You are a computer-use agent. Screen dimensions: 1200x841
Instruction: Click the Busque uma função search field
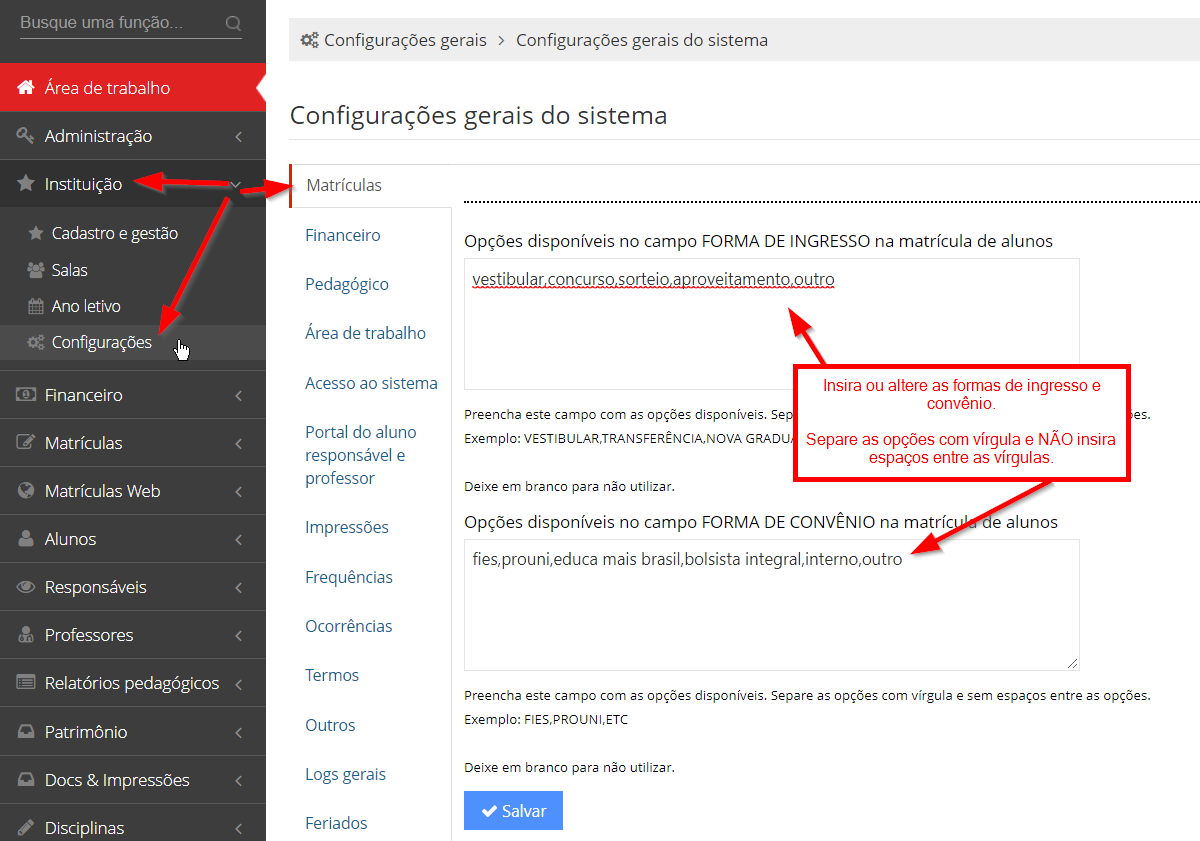point(118,22)
